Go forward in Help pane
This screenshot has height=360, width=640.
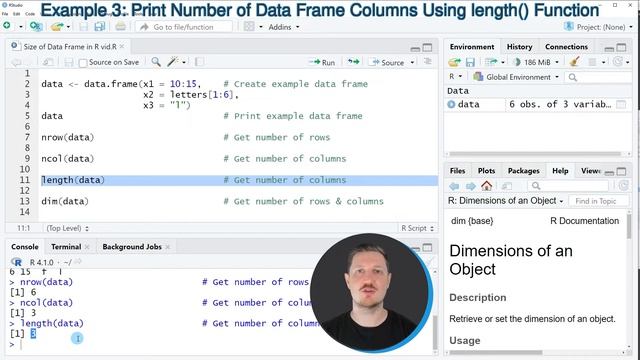(471, 186)
